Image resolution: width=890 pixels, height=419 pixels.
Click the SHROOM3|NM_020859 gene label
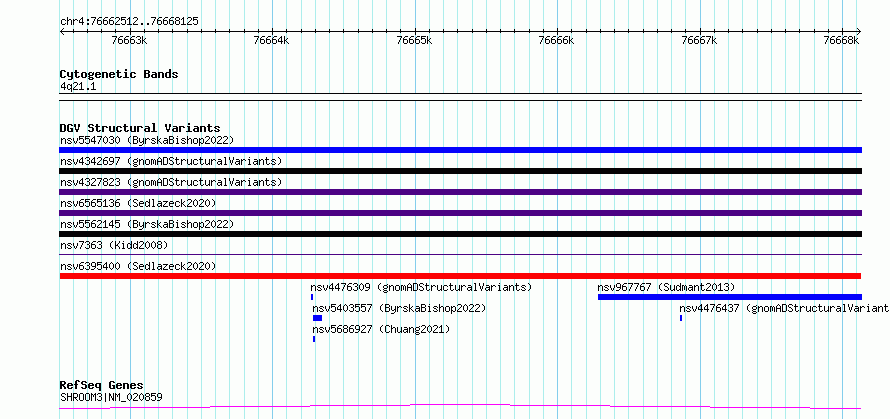tap(111, 397)
